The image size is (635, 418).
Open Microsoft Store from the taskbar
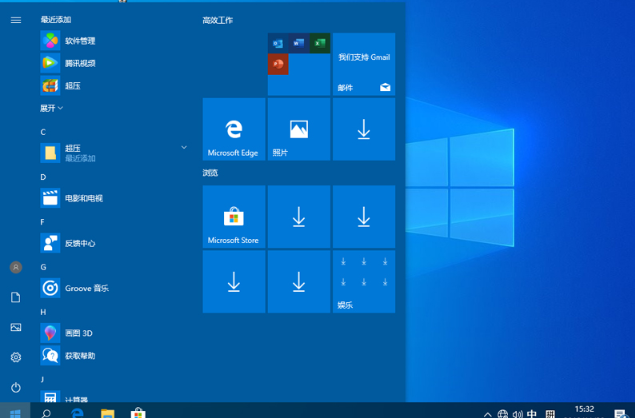point(138,412)
